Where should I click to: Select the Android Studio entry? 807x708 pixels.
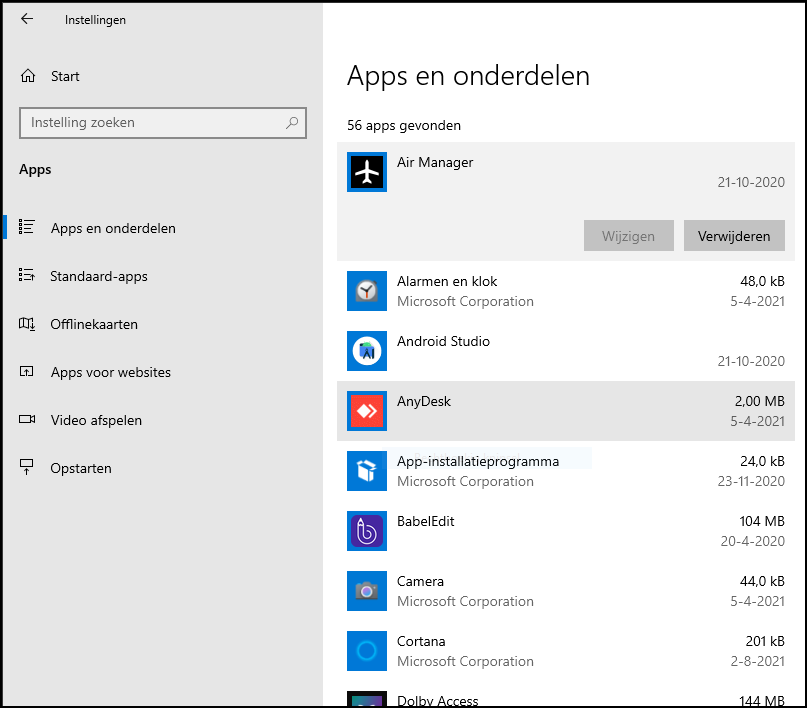click(566, 351)
